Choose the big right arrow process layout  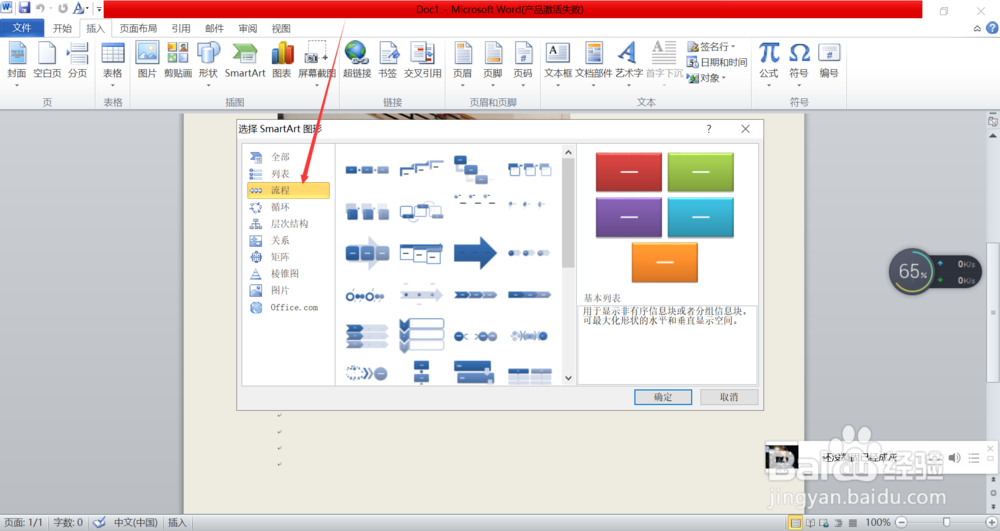coord(475,252)
